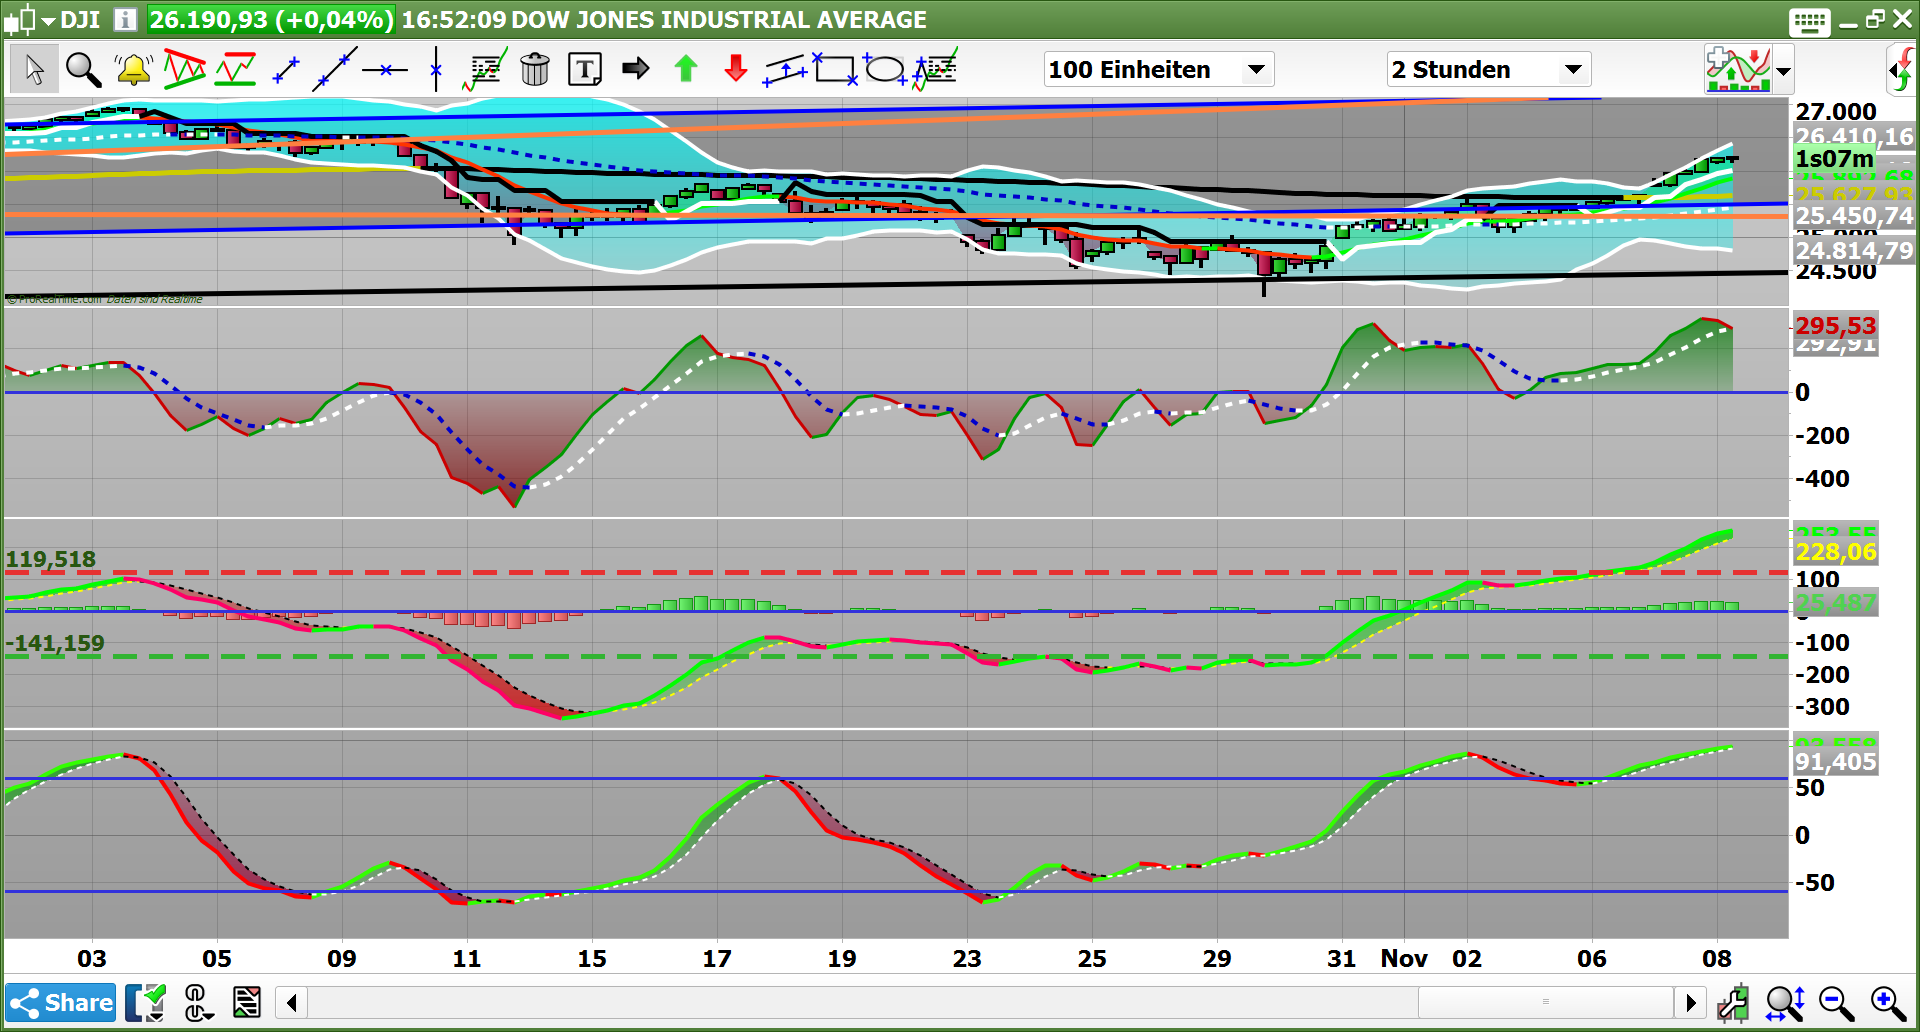Select the text annotation tool
Viewport: 1920px width, 1032px height.
click(x=585, y=70)
